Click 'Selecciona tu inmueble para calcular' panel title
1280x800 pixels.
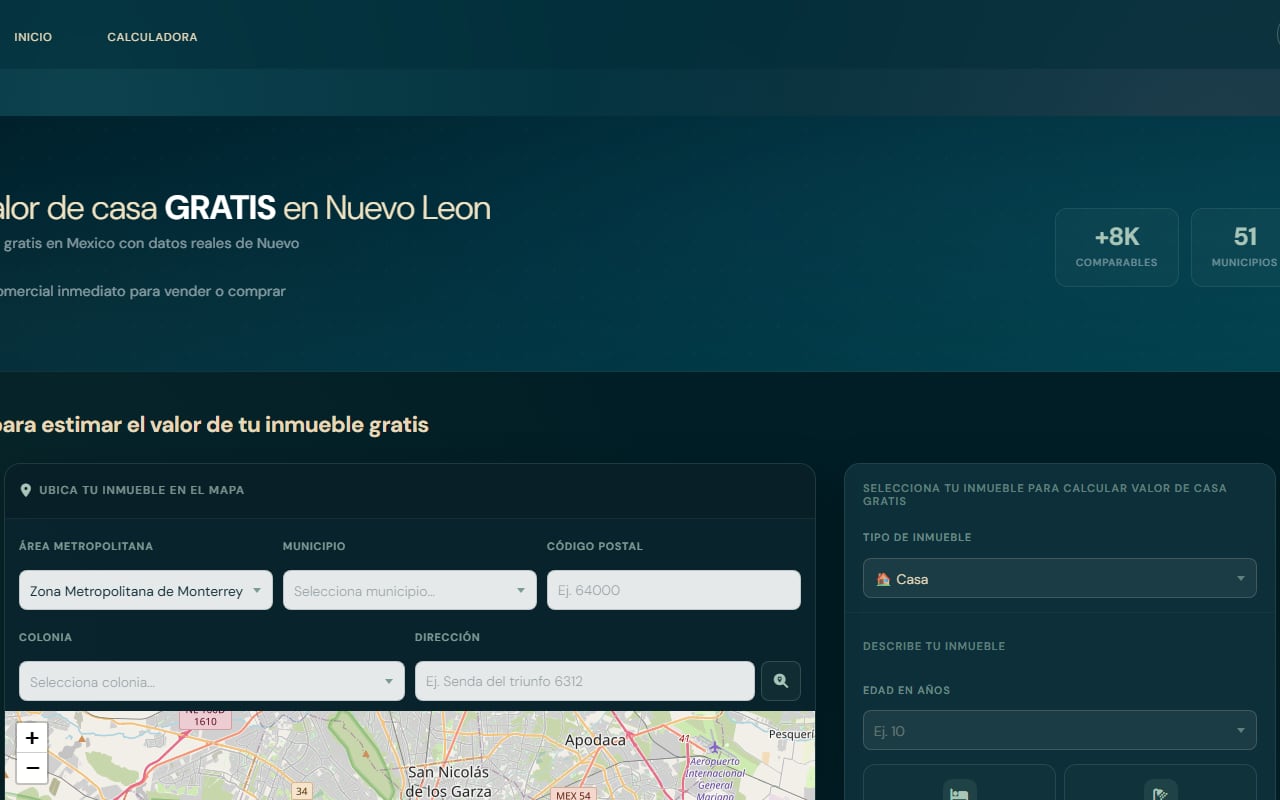[1045, 494]
